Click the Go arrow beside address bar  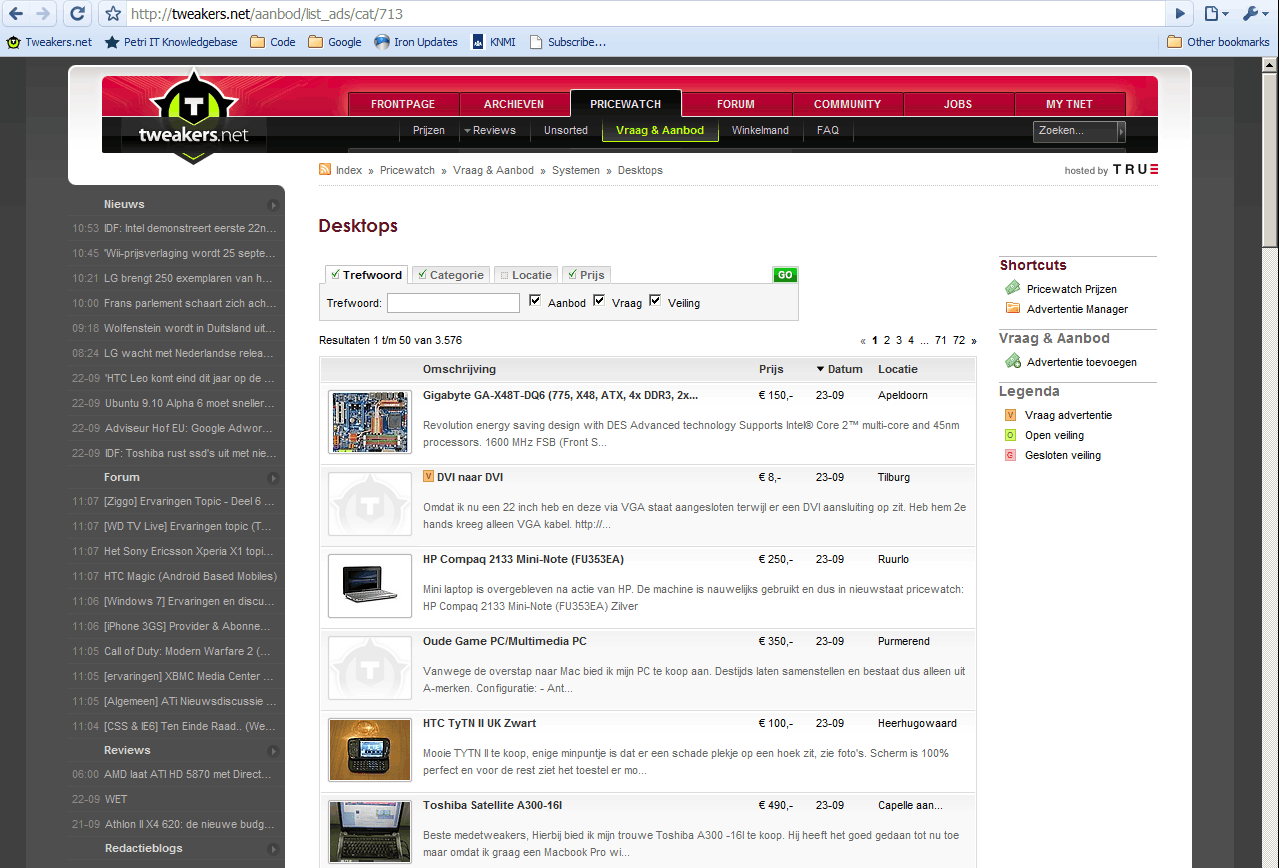click(x=1180, y=13)
